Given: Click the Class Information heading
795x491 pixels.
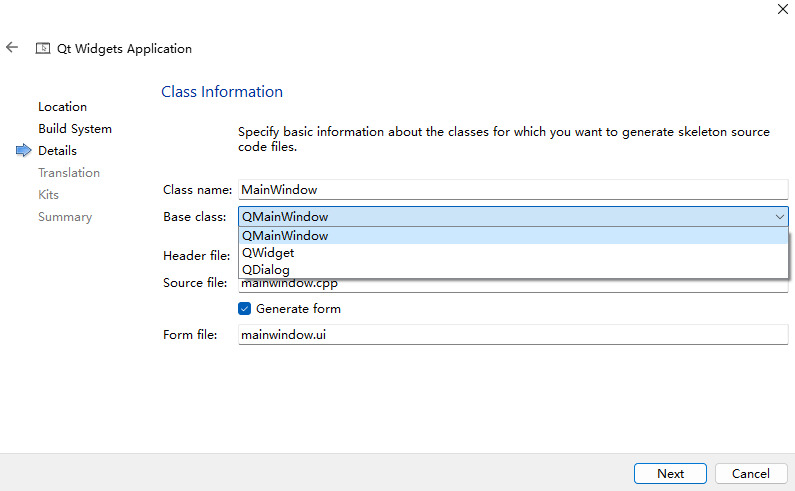Looking at the screenshot, I should pyautogui.click(x=222, y=92).
